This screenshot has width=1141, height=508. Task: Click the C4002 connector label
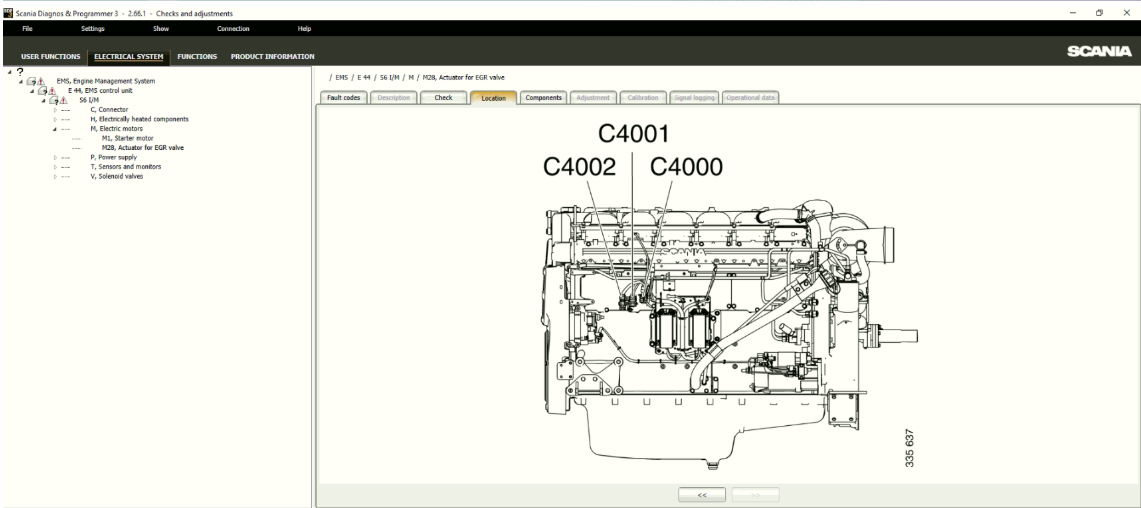tap(580, 167)
